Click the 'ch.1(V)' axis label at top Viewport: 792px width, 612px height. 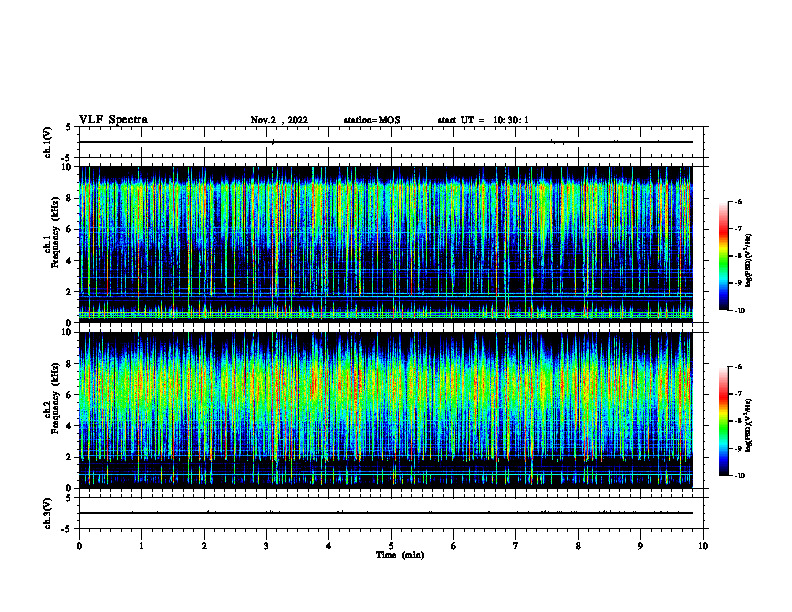pos(48,142)
